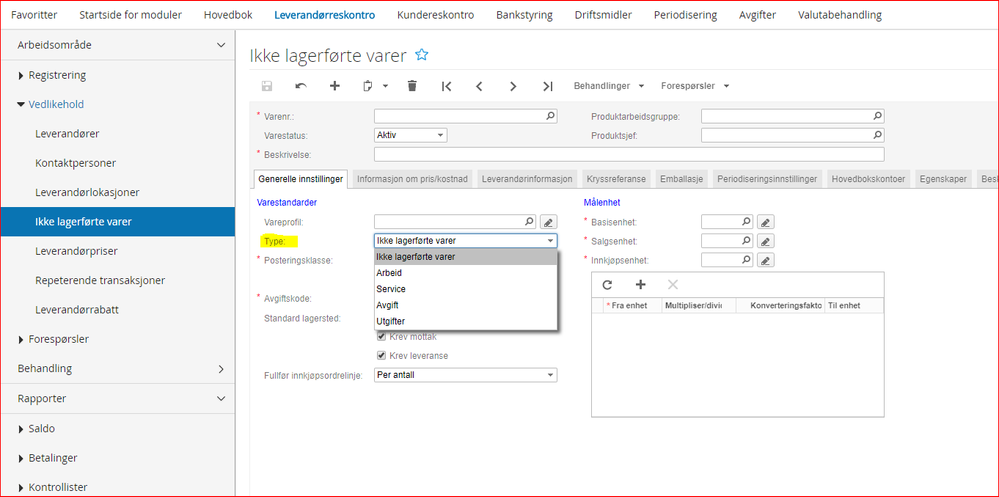The image size is (999, 497).
Task: Click edit pencil next to Vareprofil
Action: [x=549, y=222]
